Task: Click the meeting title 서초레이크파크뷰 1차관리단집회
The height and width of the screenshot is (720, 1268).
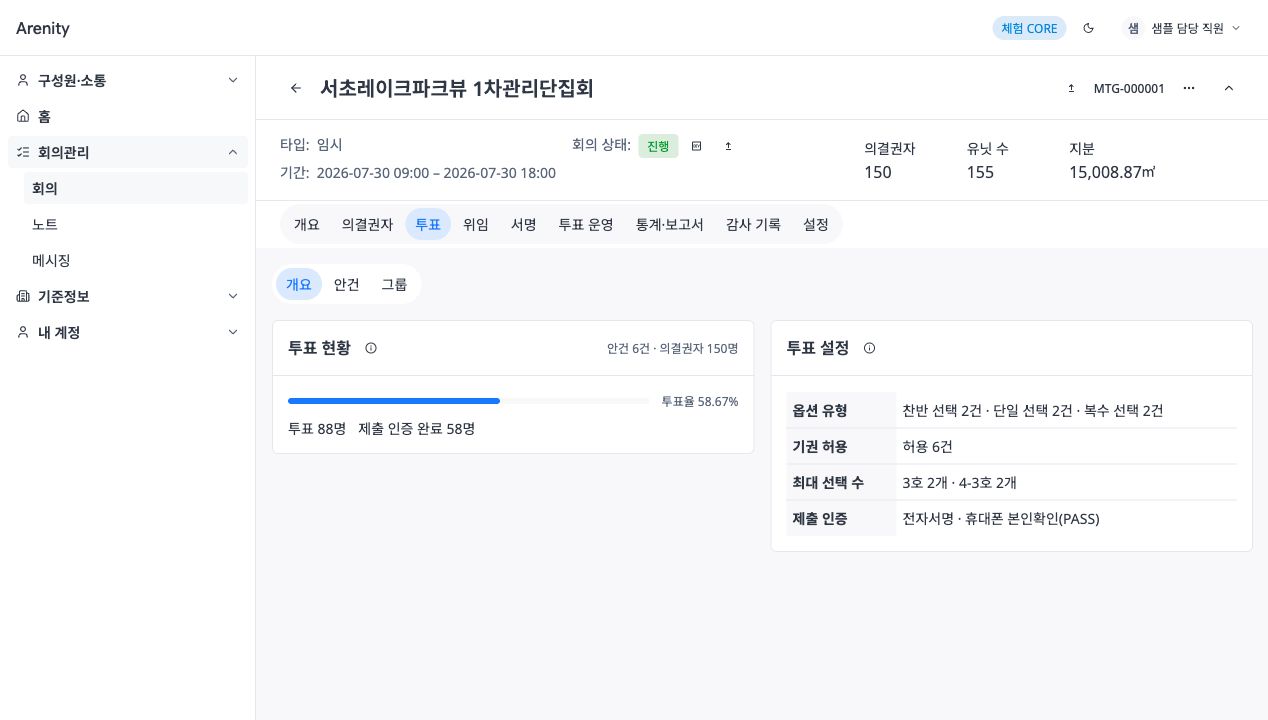Action: point(457,88)
